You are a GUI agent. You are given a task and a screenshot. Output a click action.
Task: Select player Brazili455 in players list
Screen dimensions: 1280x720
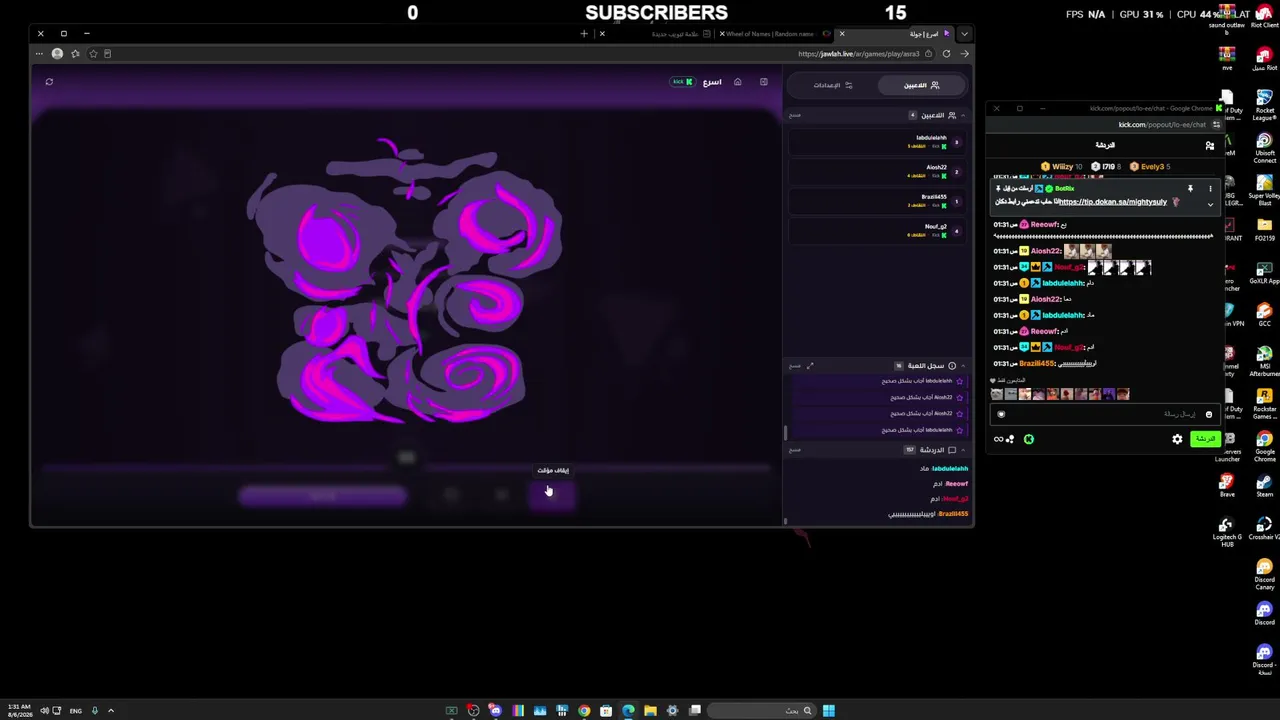coord(877,201)
